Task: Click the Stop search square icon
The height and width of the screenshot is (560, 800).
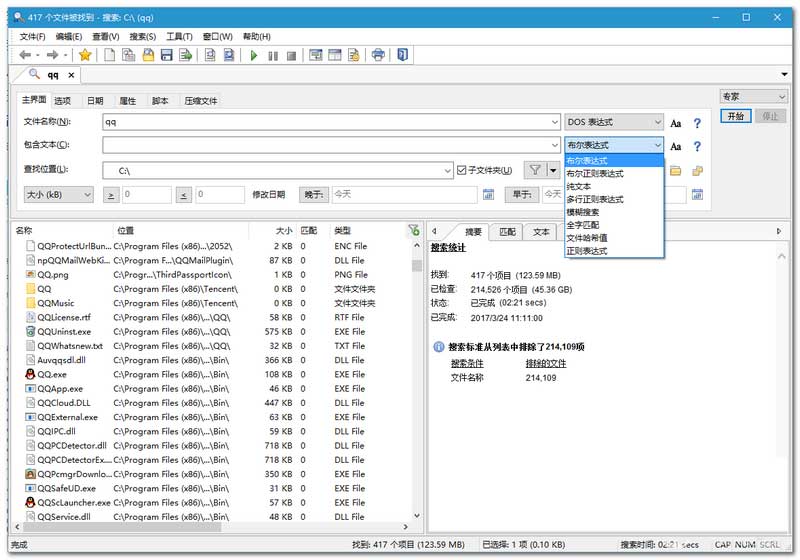Action: click(290, 55)
